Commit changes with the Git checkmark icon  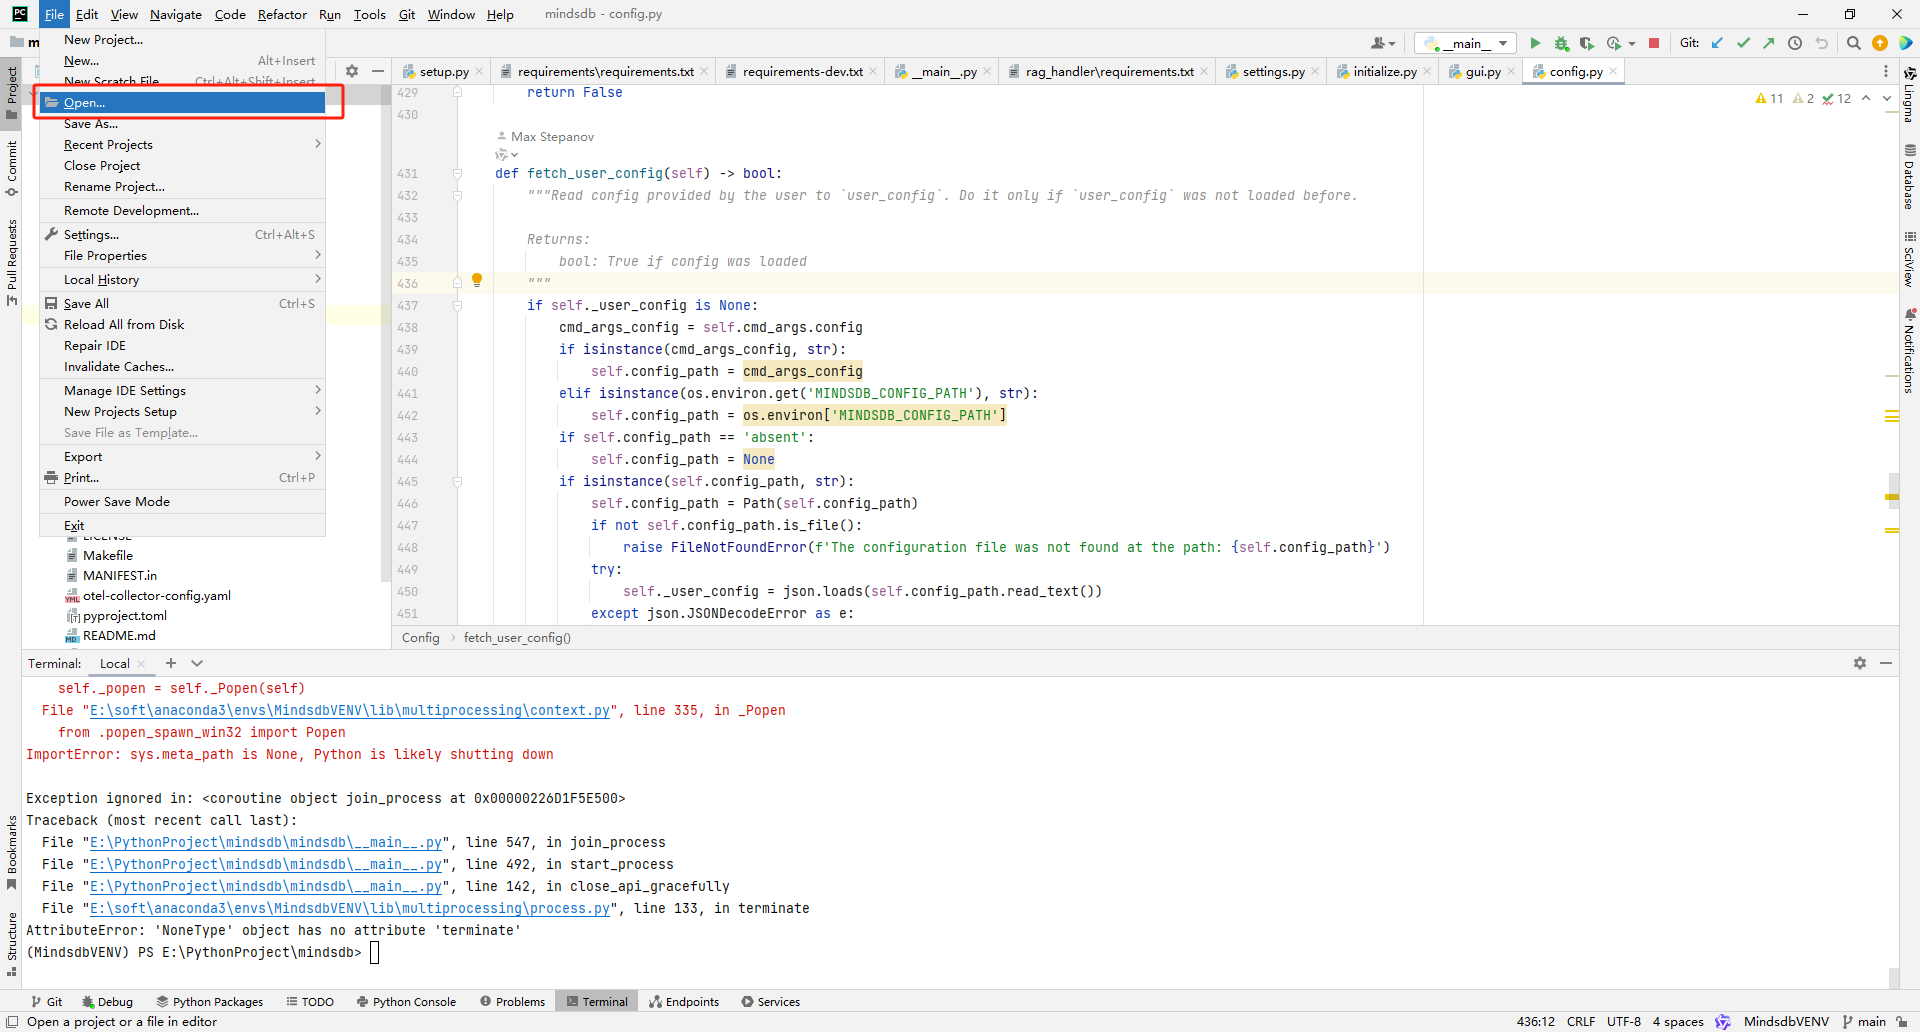point(1744,43)
